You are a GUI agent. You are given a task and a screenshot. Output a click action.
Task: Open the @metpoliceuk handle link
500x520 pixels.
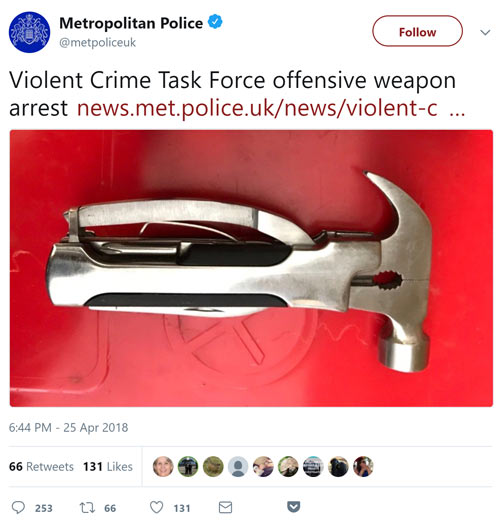tap(98, 43)
